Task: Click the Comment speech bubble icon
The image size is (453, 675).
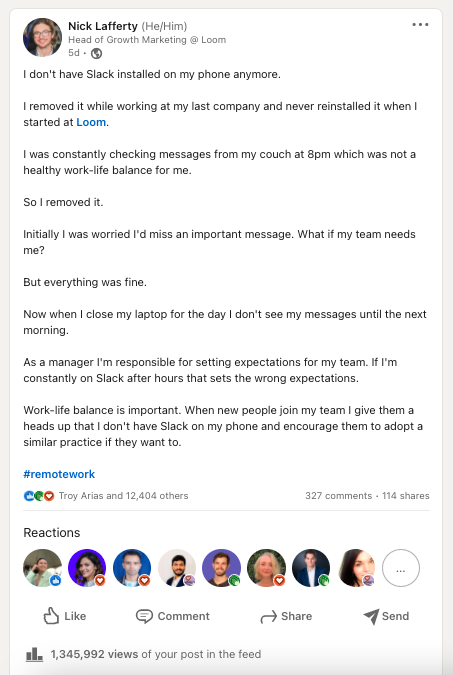Action: tap(144, 616)
